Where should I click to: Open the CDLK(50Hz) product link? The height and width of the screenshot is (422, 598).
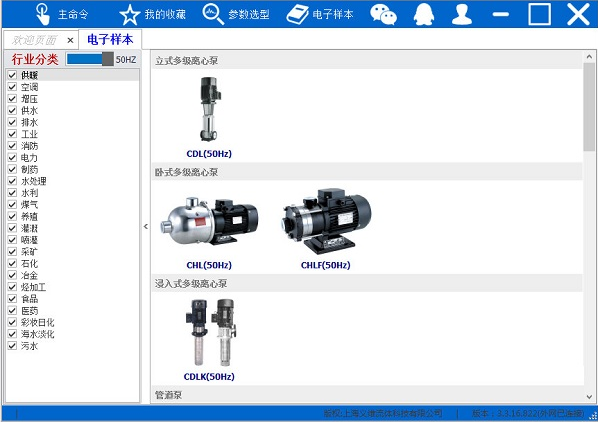209,377
